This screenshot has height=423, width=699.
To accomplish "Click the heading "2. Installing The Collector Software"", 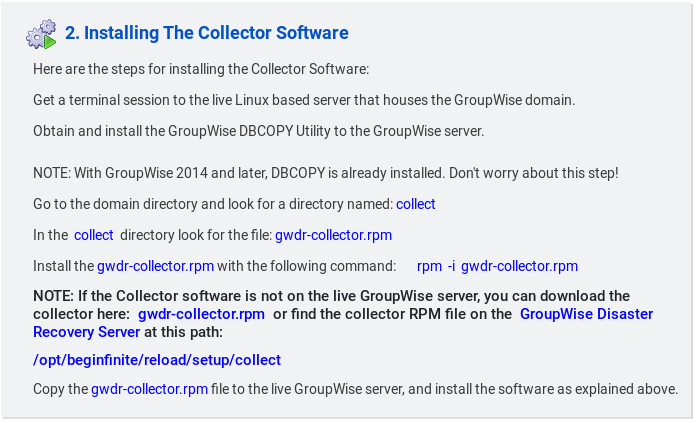I will pos(207,33).
